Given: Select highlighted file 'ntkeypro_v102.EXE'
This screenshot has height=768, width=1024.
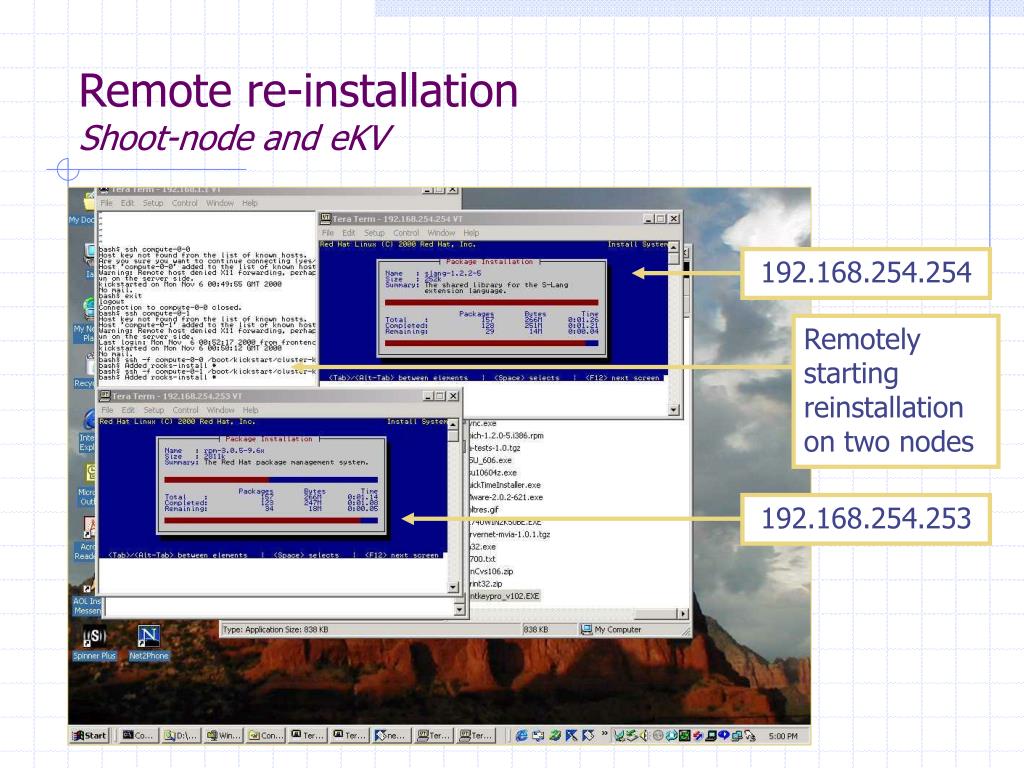Looking at the screenshot, I should (x=505, y=596).
